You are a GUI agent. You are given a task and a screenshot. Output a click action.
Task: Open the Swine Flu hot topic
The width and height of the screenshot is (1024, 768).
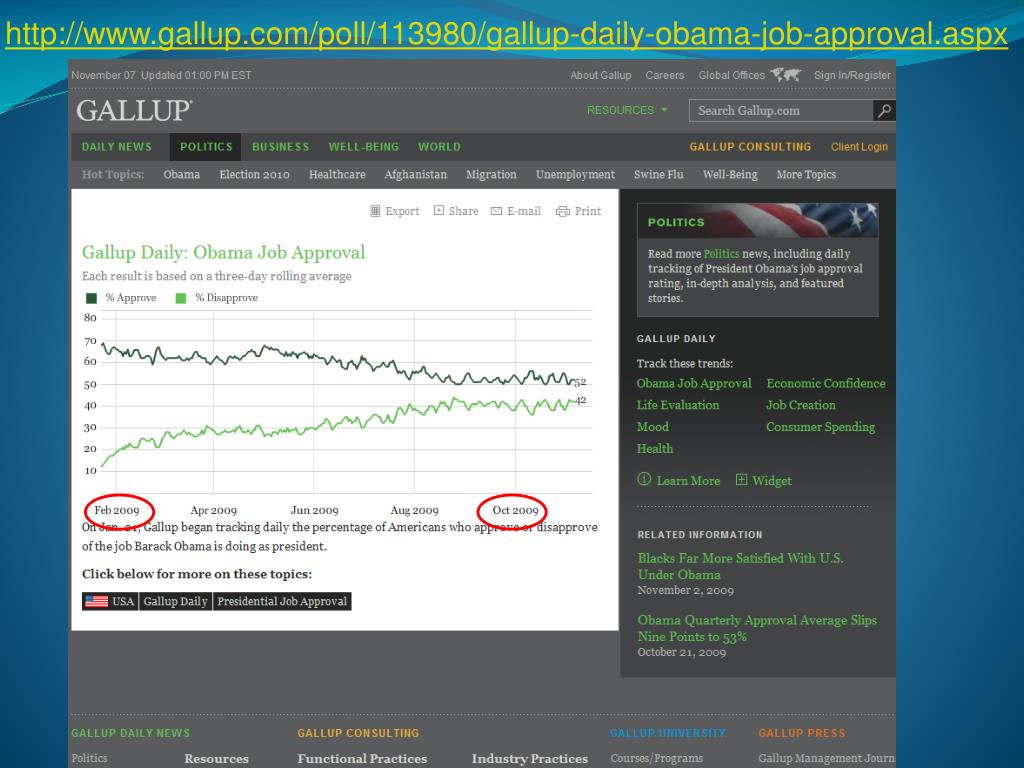[659, 174]
